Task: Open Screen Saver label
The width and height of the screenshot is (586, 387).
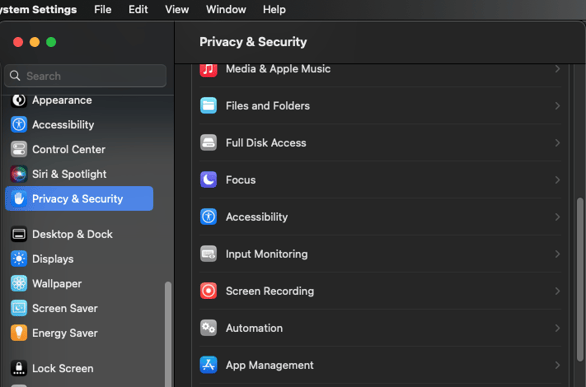Action: (65, 308)
